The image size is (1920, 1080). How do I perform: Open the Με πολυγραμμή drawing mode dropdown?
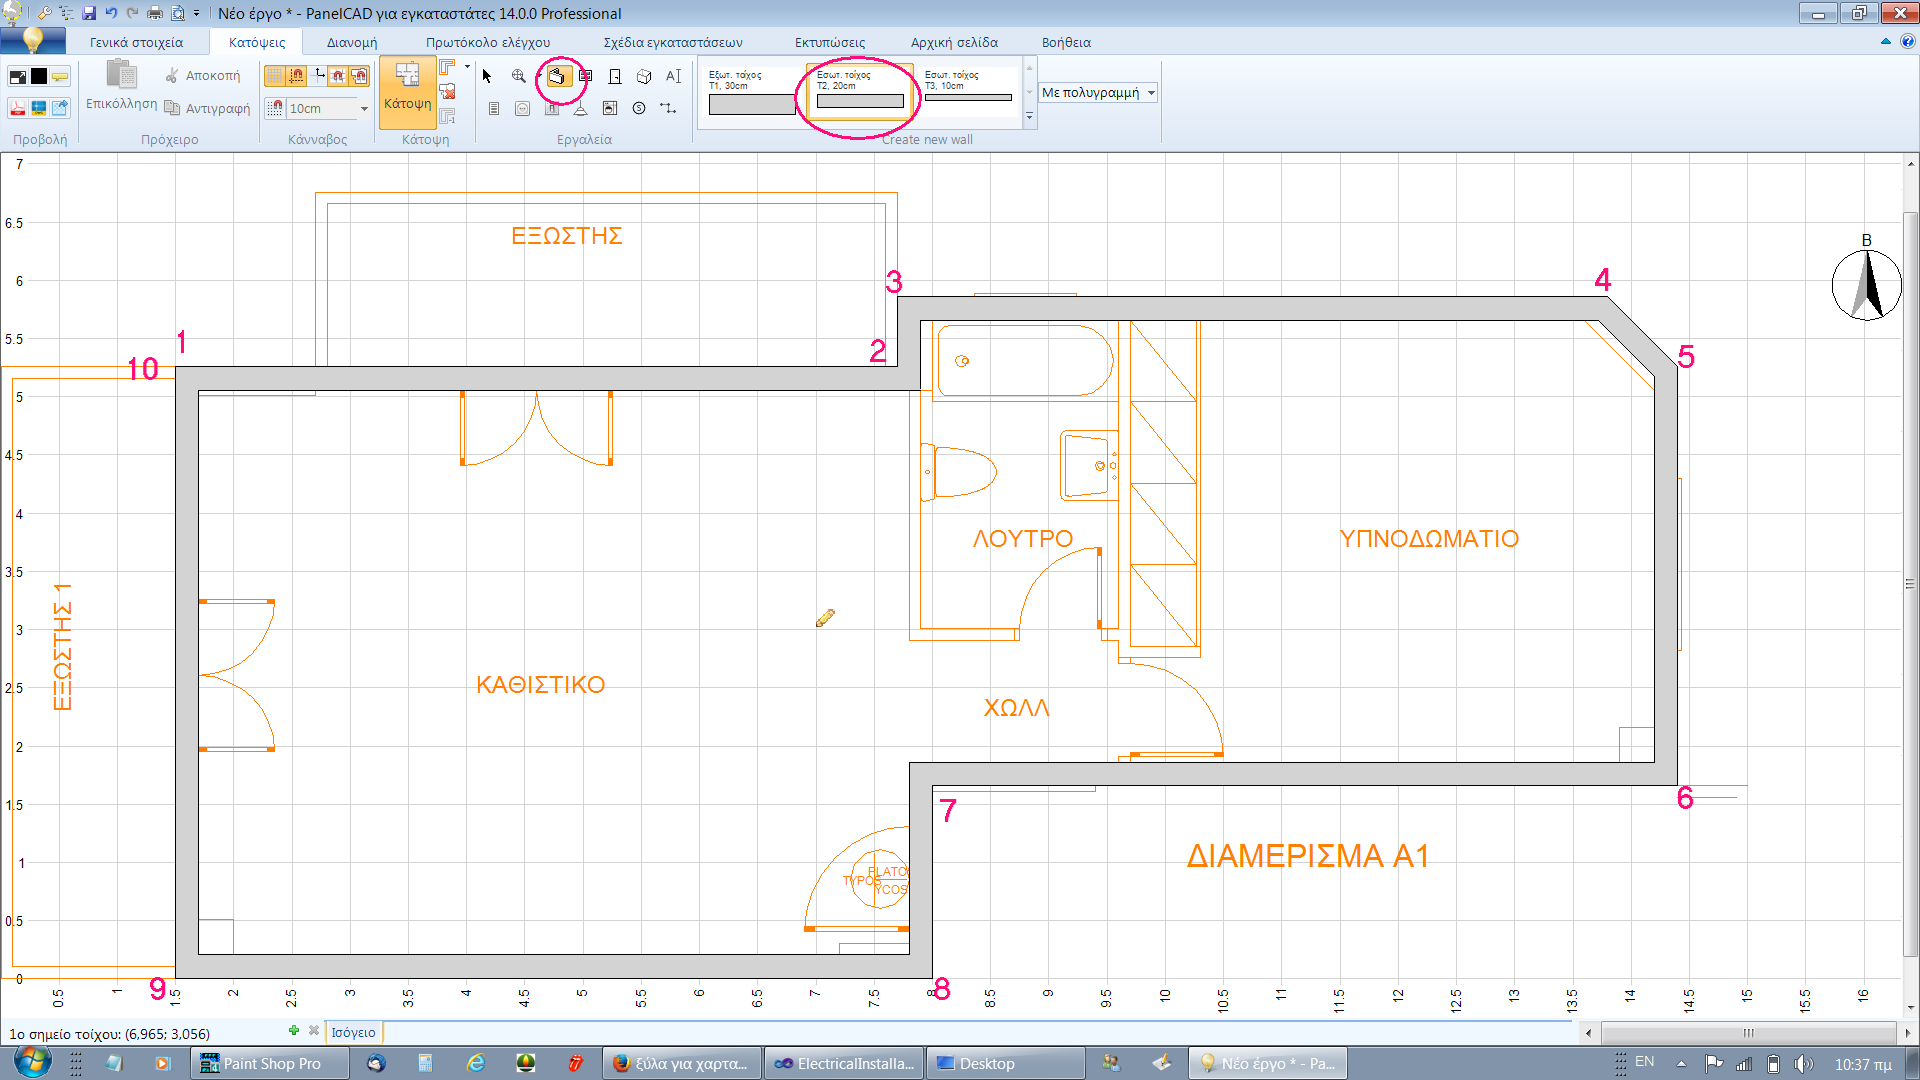pos(1151,92)
